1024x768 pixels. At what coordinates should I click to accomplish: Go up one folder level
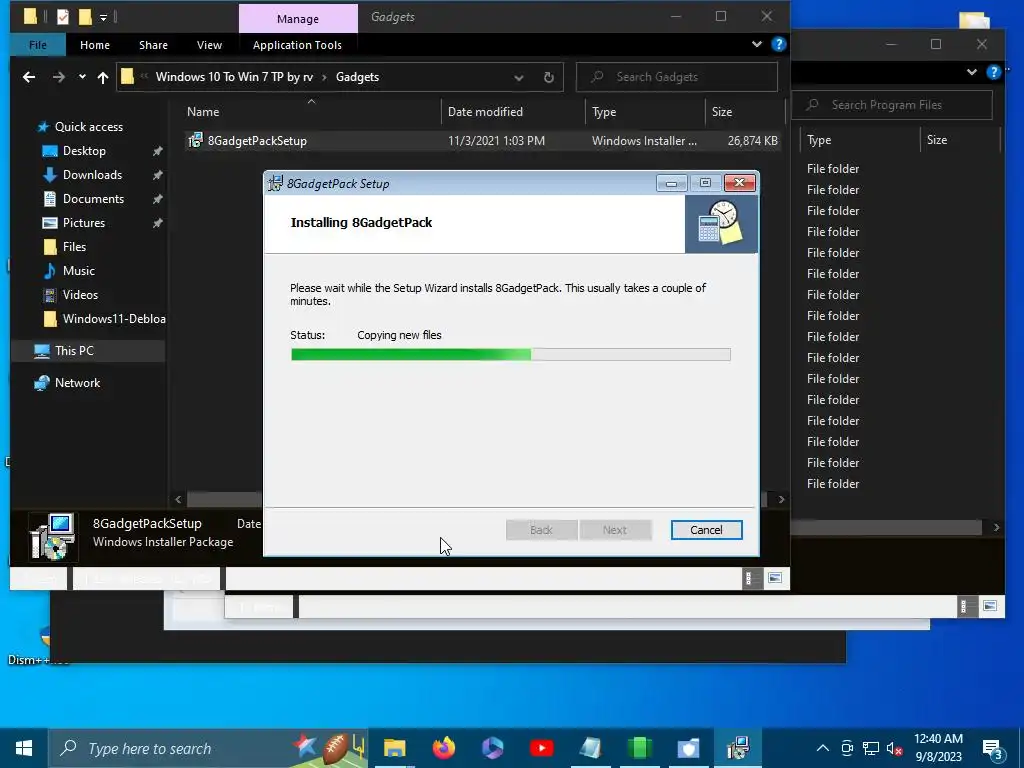[x=103, y=77]
